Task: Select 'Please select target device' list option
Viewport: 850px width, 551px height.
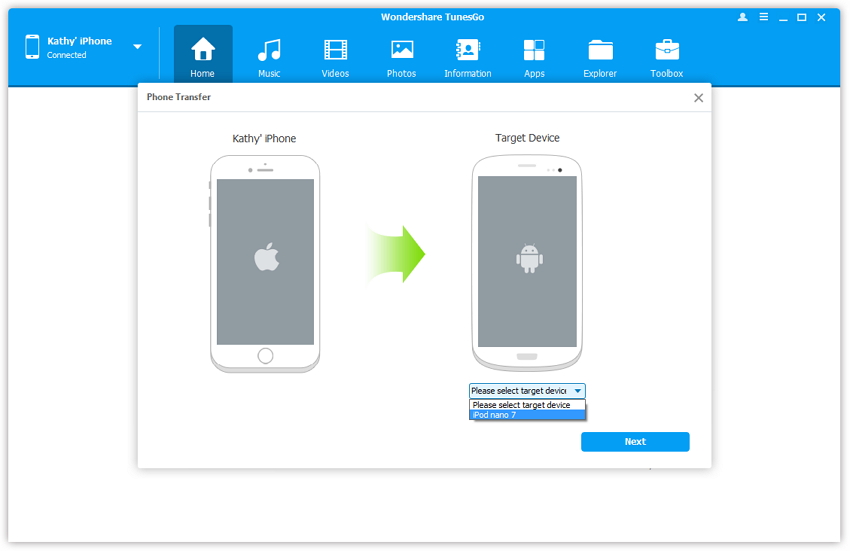Action: click(527, 405)
